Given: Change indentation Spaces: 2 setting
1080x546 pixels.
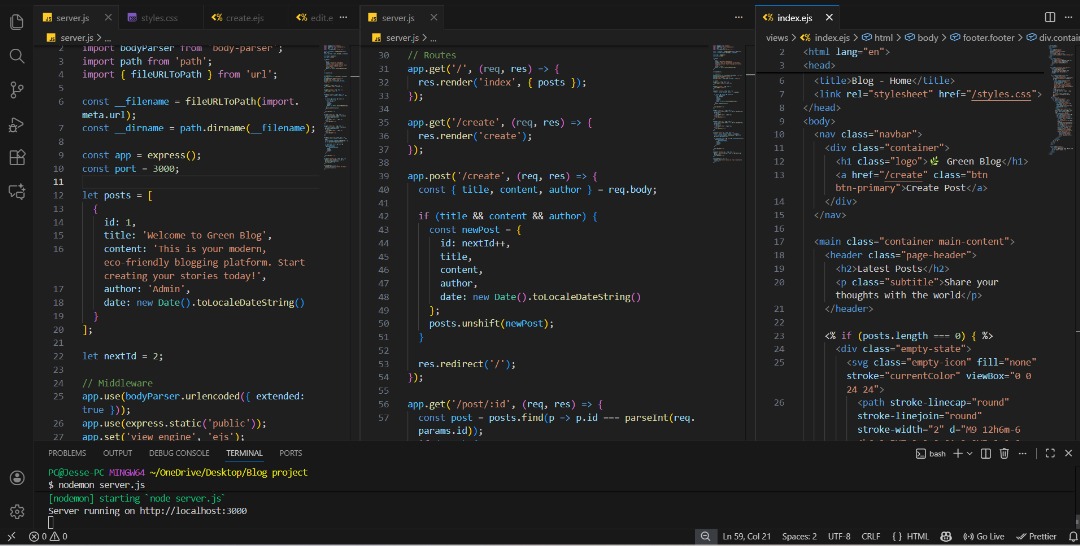Looking at the screenshot, I should [799, 536].
